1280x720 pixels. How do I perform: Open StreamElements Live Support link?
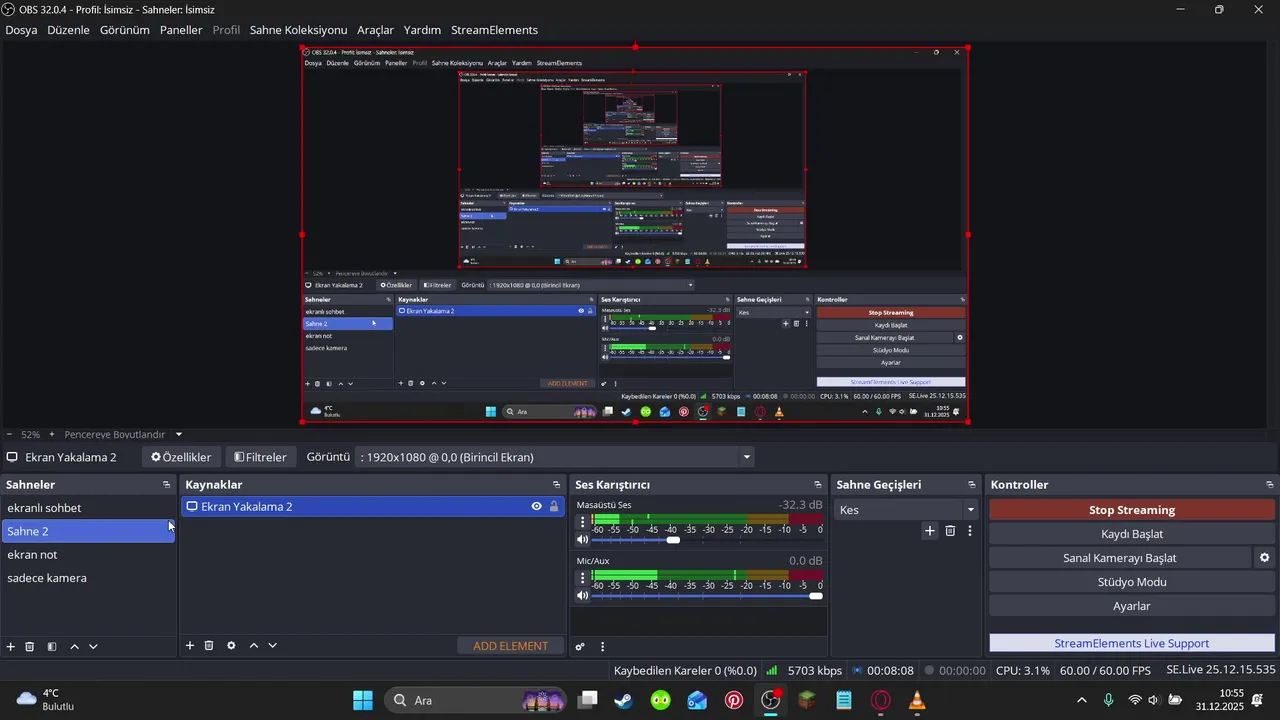point(1132,643)
